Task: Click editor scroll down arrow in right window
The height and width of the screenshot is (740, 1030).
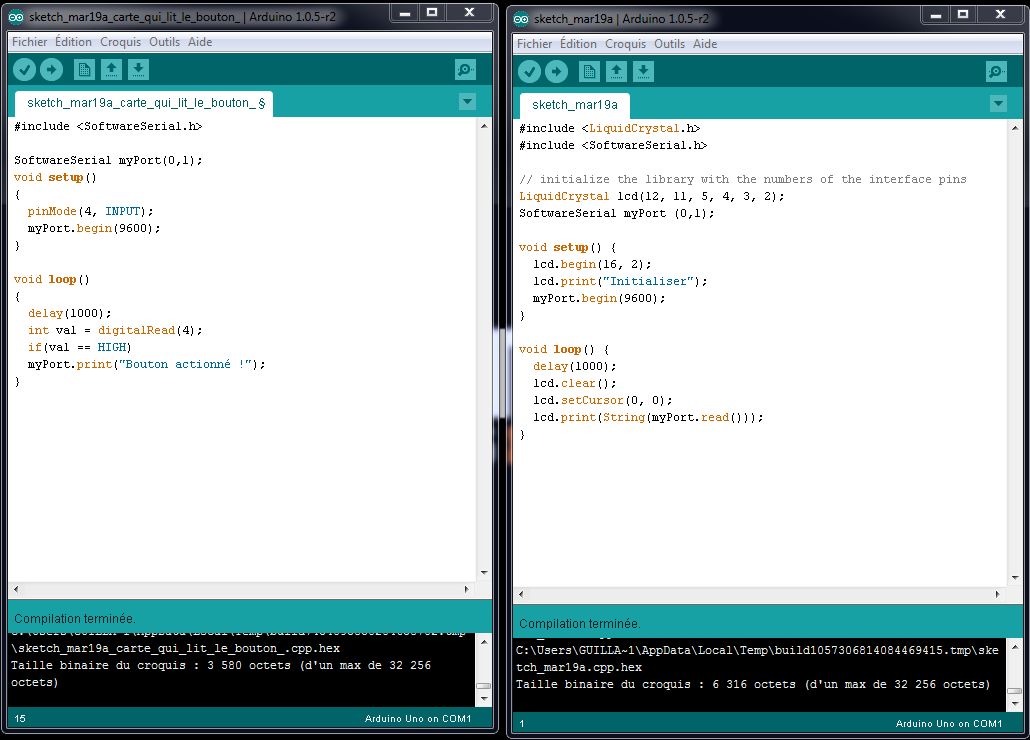Action: point(1015,578)
